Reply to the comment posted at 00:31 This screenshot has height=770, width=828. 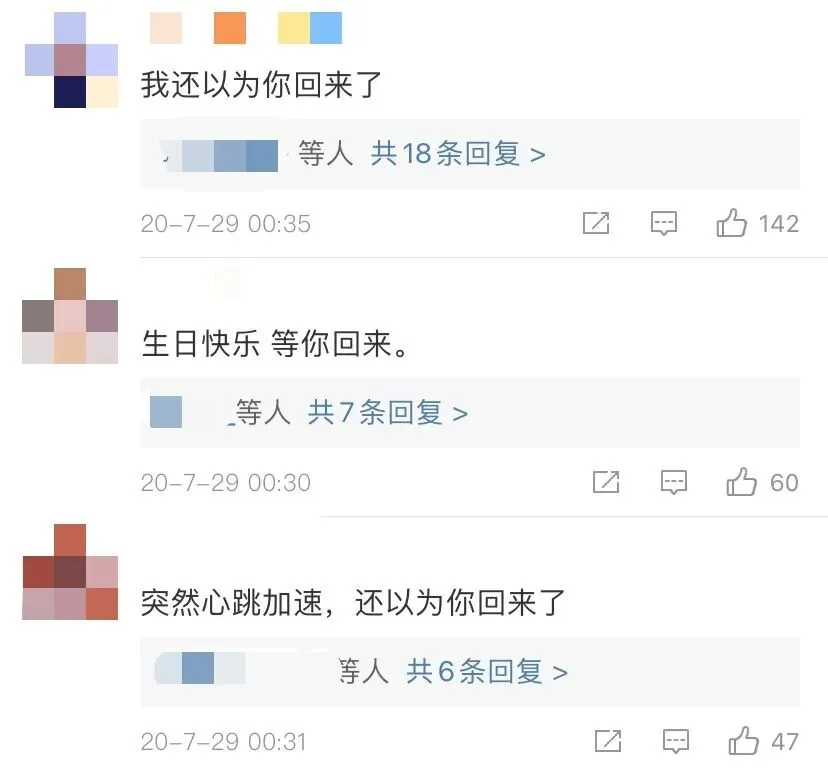coord(676,741)
